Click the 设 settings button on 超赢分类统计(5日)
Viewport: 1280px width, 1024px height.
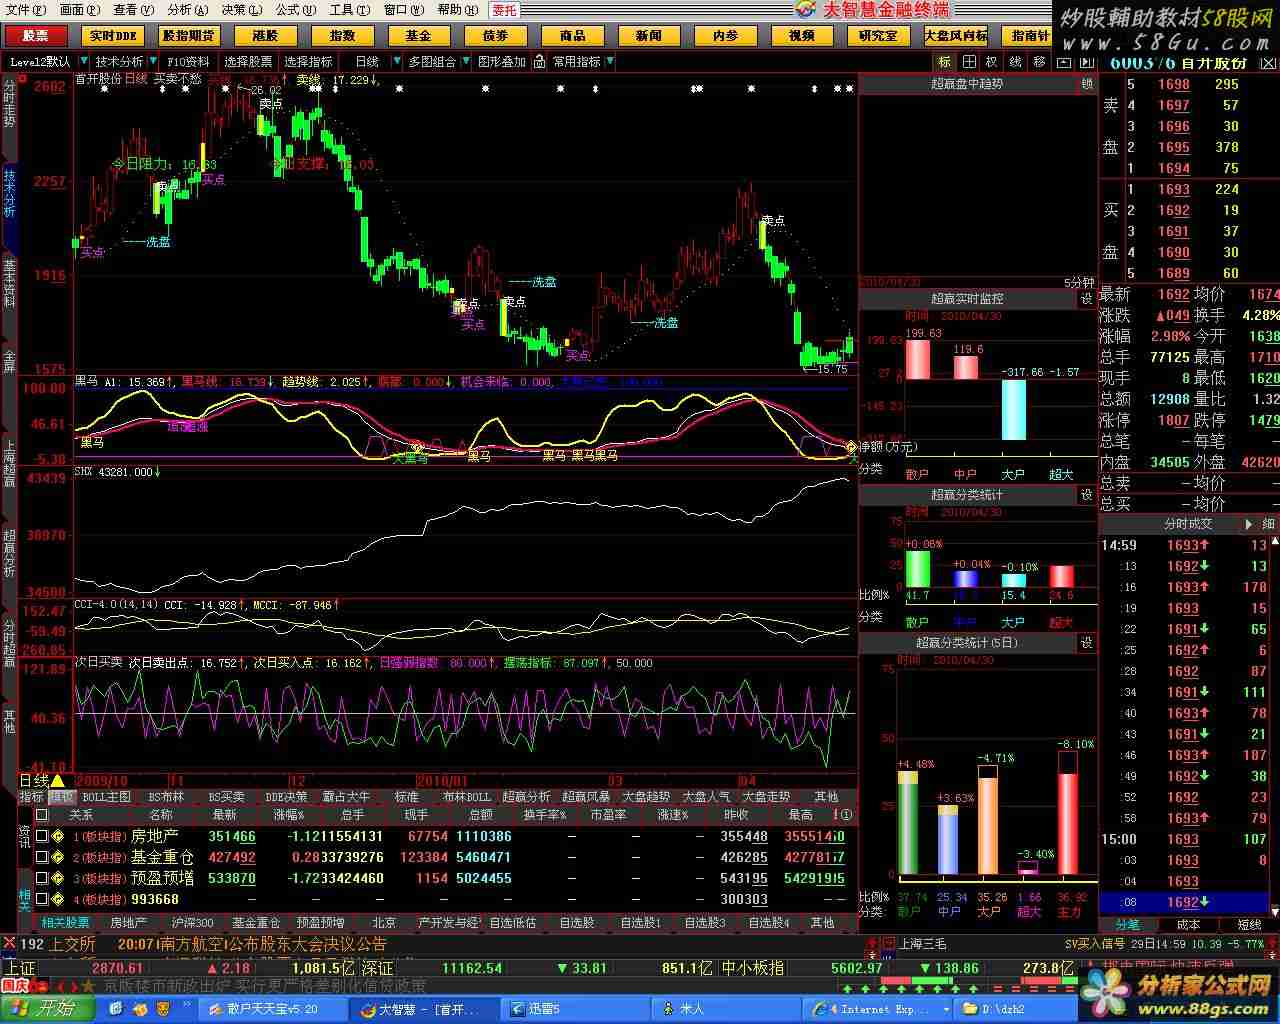[1087, 643]
